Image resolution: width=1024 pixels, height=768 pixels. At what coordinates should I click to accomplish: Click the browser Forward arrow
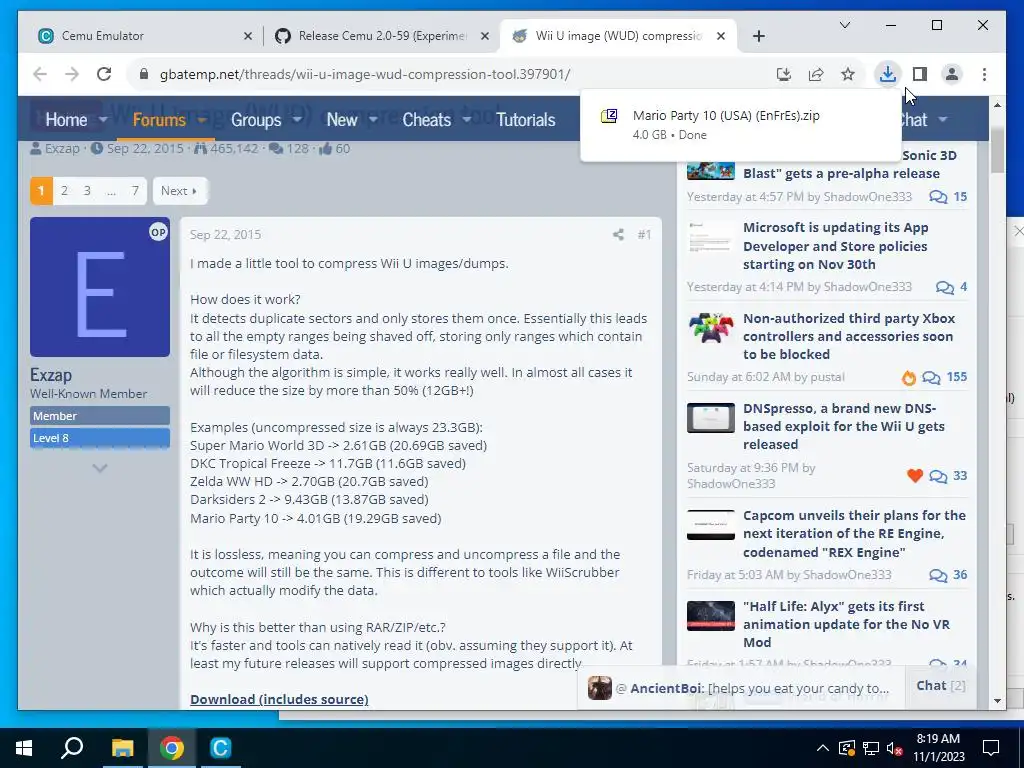pos(72,74)
